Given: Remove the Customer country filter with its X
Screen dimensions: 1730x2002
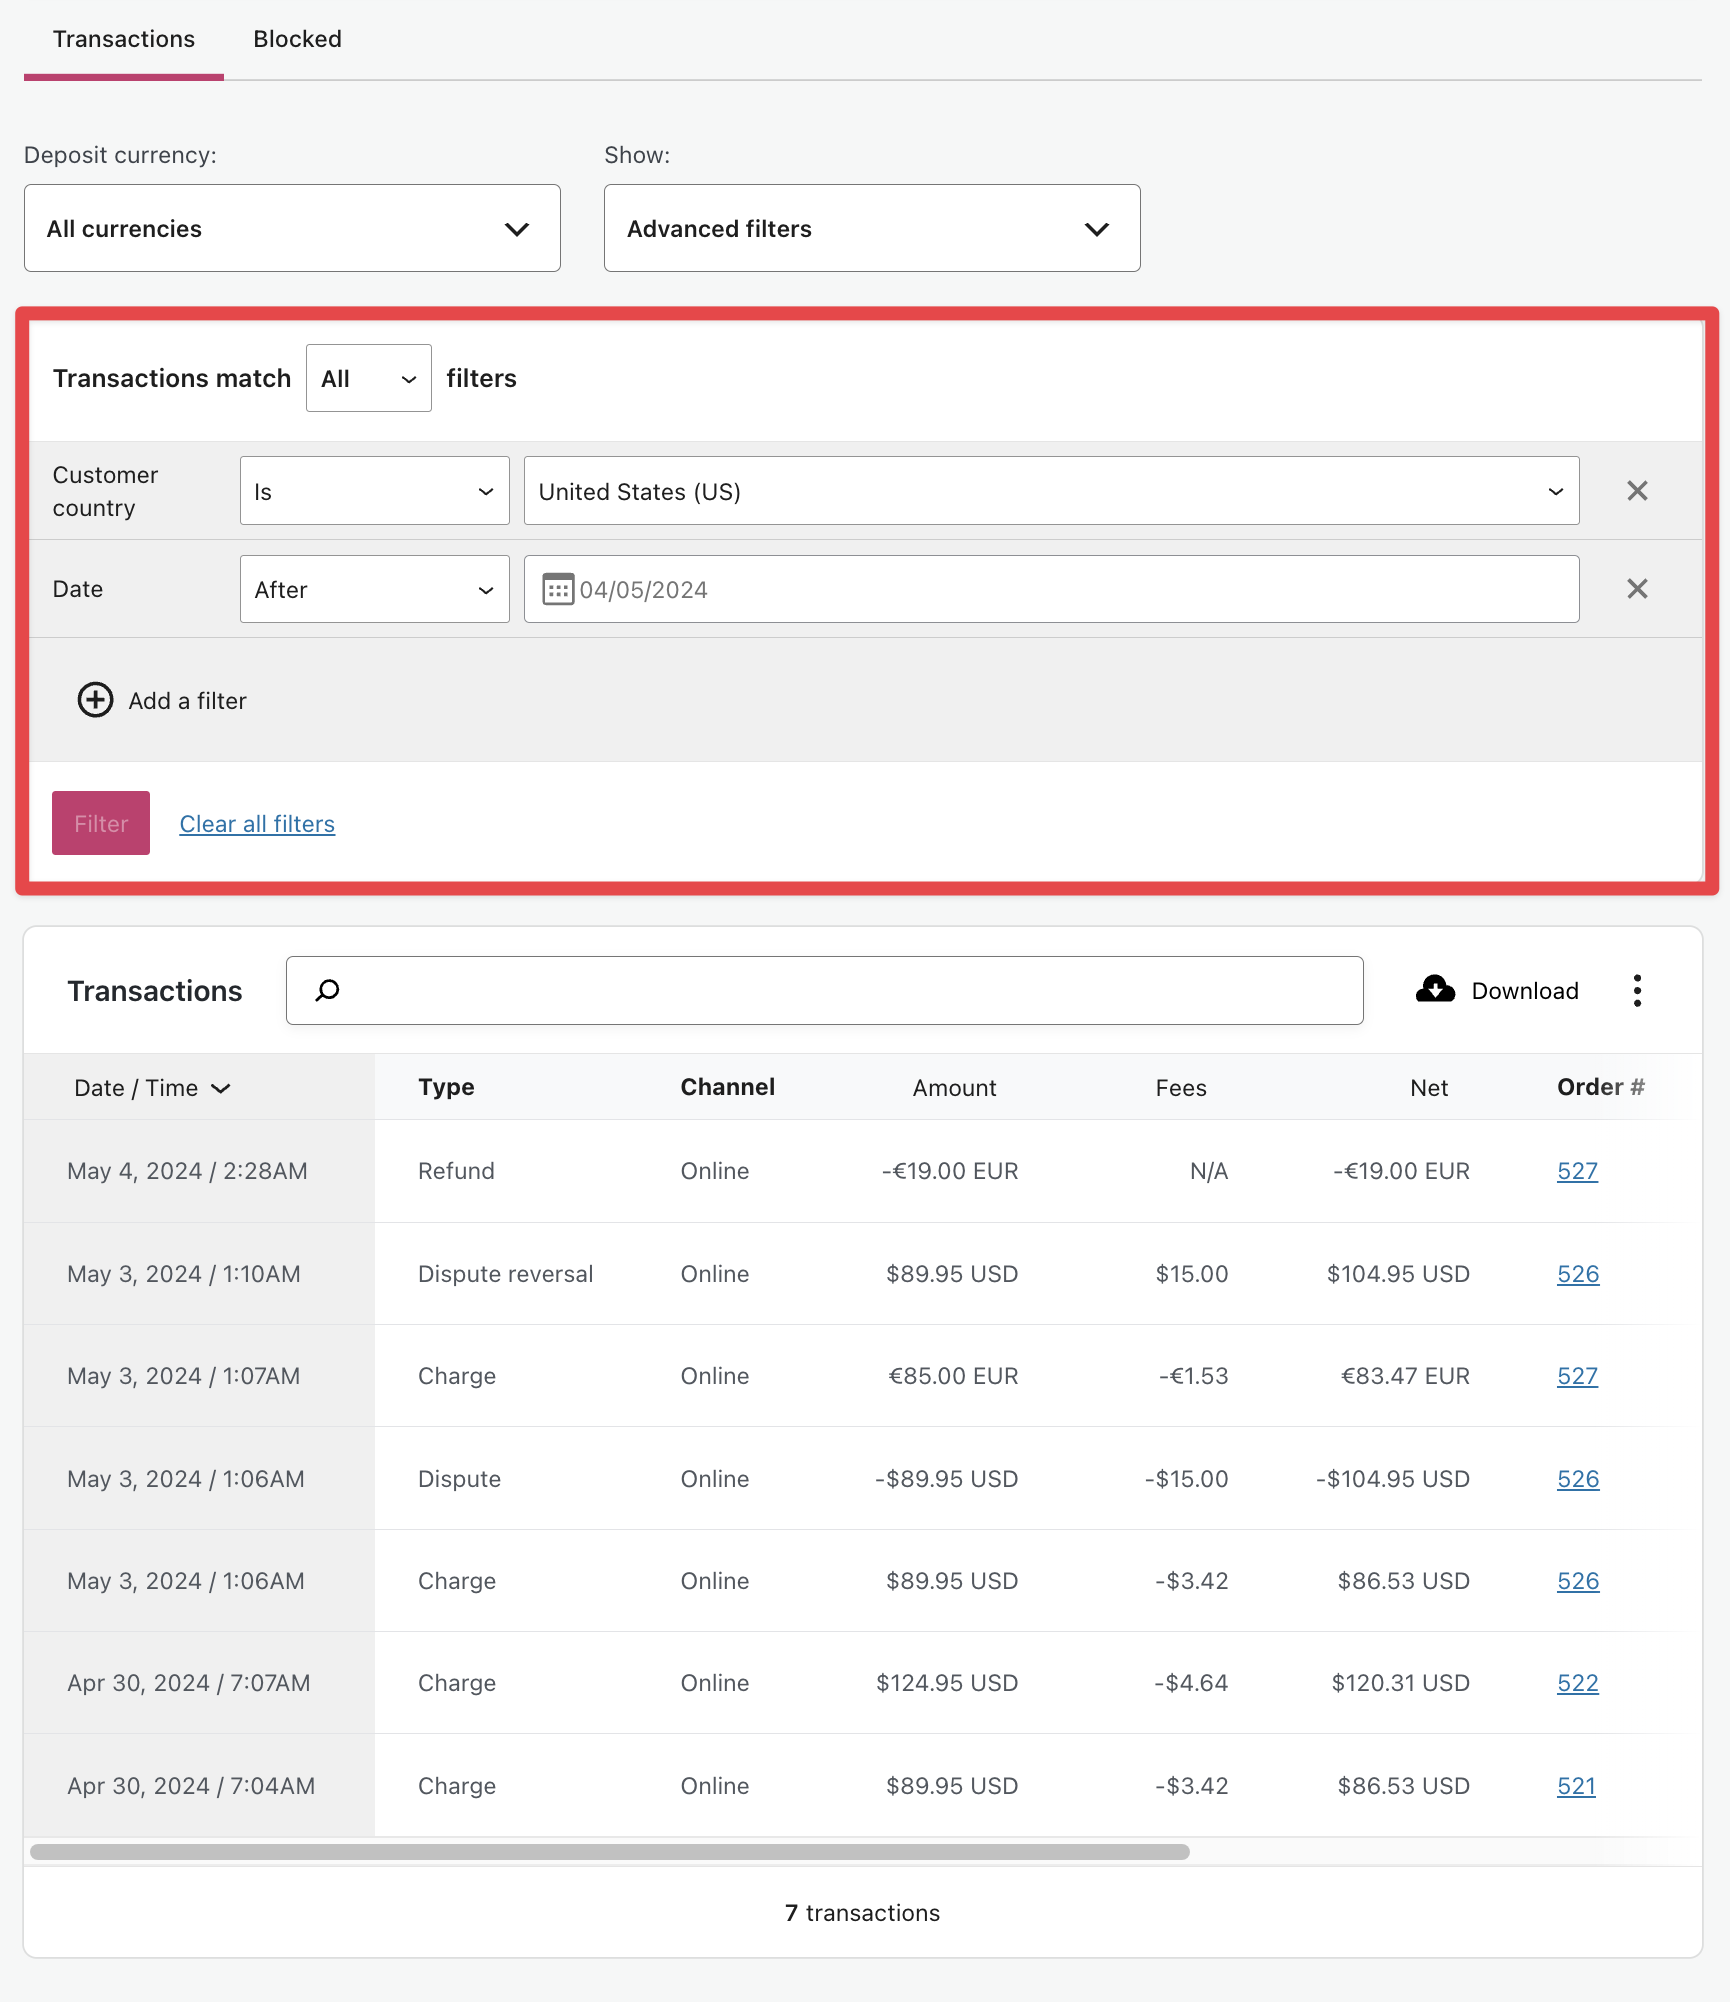Looking at the screenshot, I should pyautogui.click(x=1637, y=490).
